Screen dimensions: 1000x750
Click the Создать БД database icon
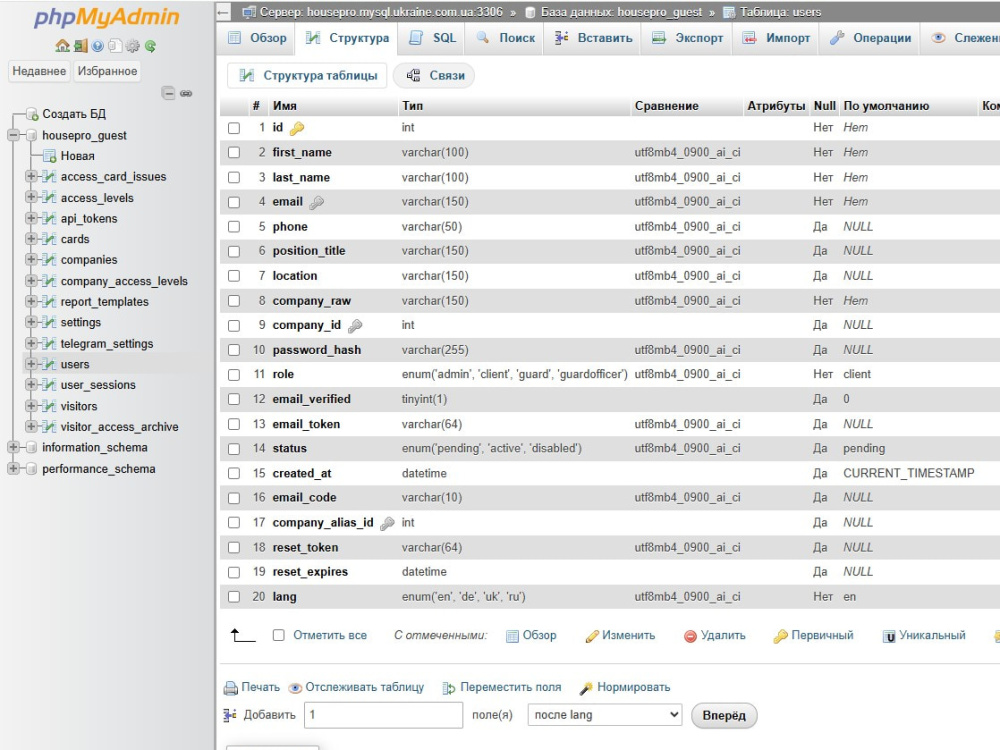click(31, 114)
